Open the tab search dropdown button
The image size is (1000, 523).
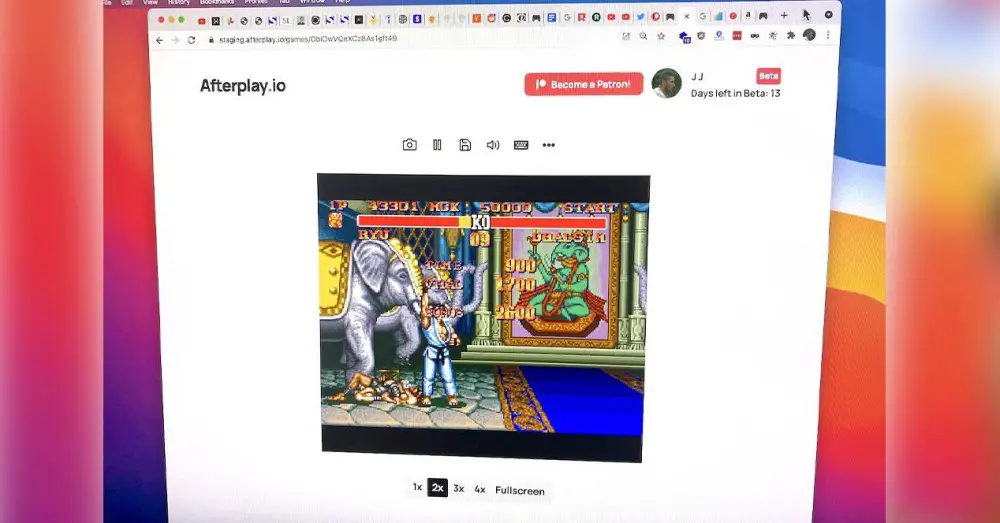(828, 15)
